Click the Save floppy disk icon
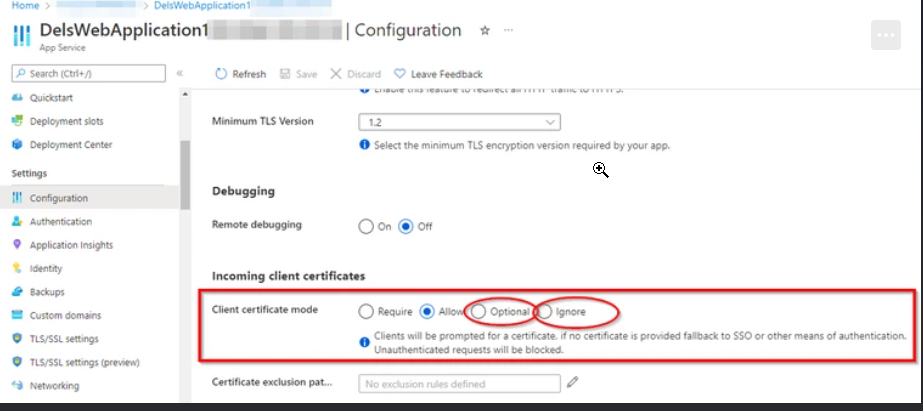923x411 pixels. 285,74
